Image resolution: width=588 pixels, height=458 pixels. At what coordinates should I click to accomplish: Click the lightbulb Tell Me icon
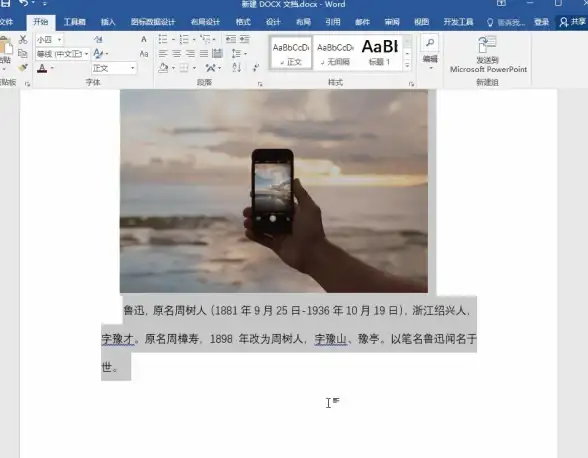[x=490, y=23]
